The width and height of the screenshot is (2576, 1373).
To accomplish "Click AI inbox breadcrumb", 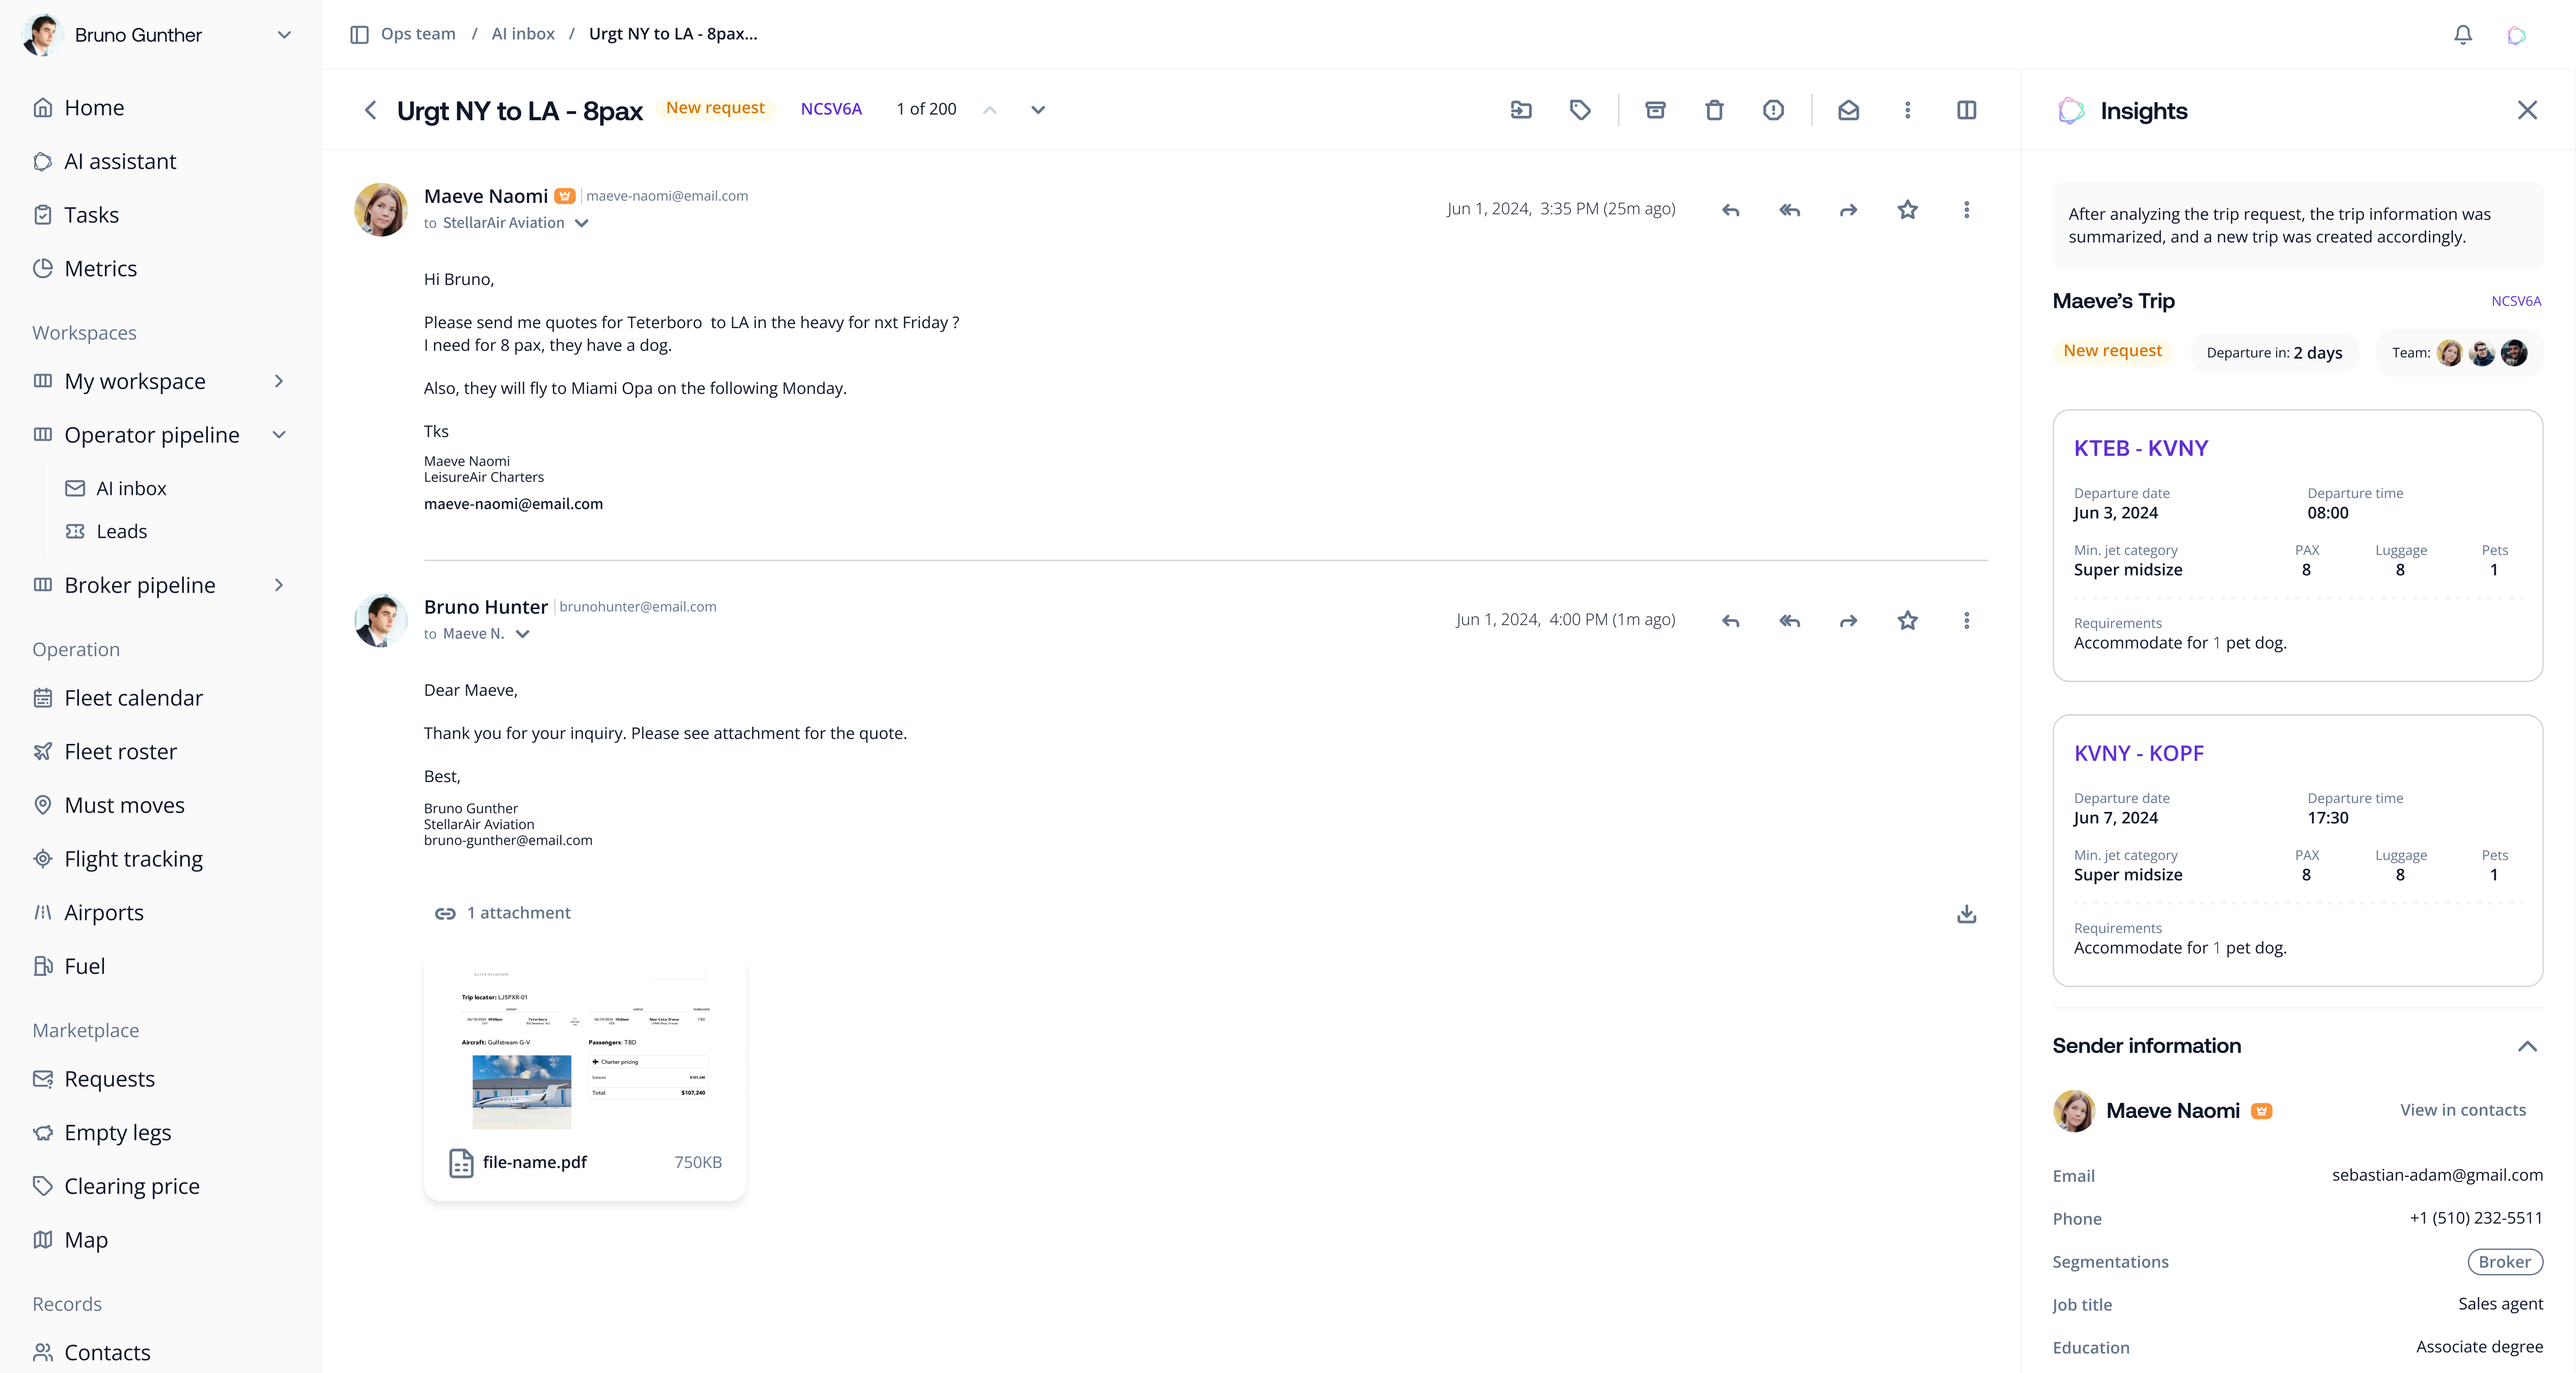I will pos(523,34).
